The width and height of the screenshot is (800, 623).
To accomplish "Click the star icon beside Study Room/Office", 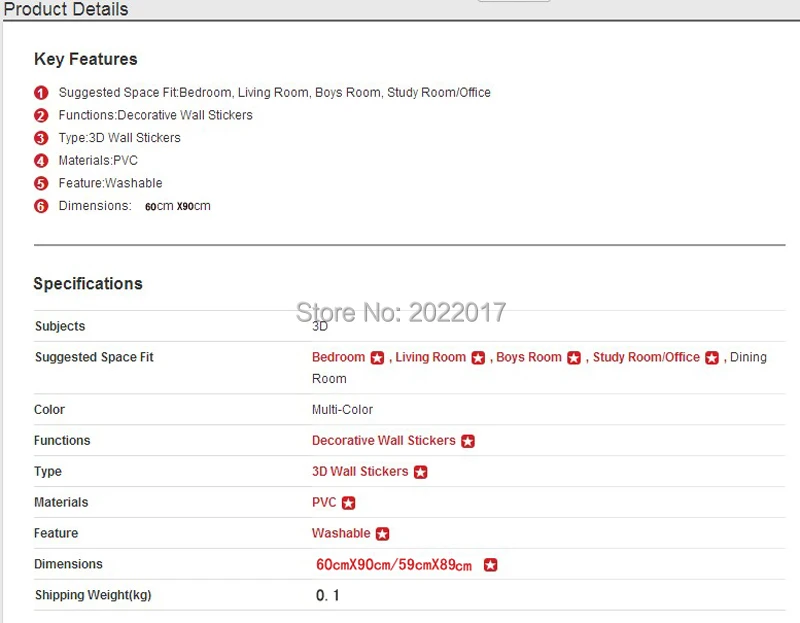I will pos(712,358).
